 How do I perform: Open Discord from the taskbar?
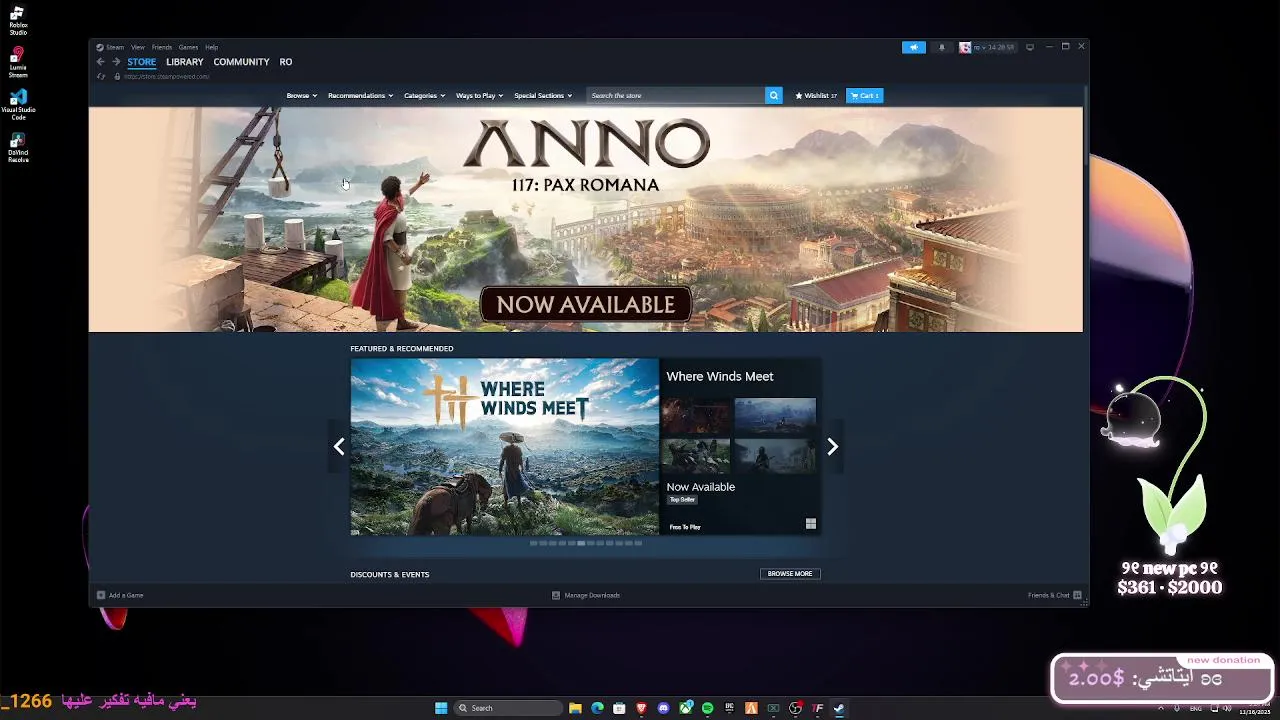coord(663,708)
